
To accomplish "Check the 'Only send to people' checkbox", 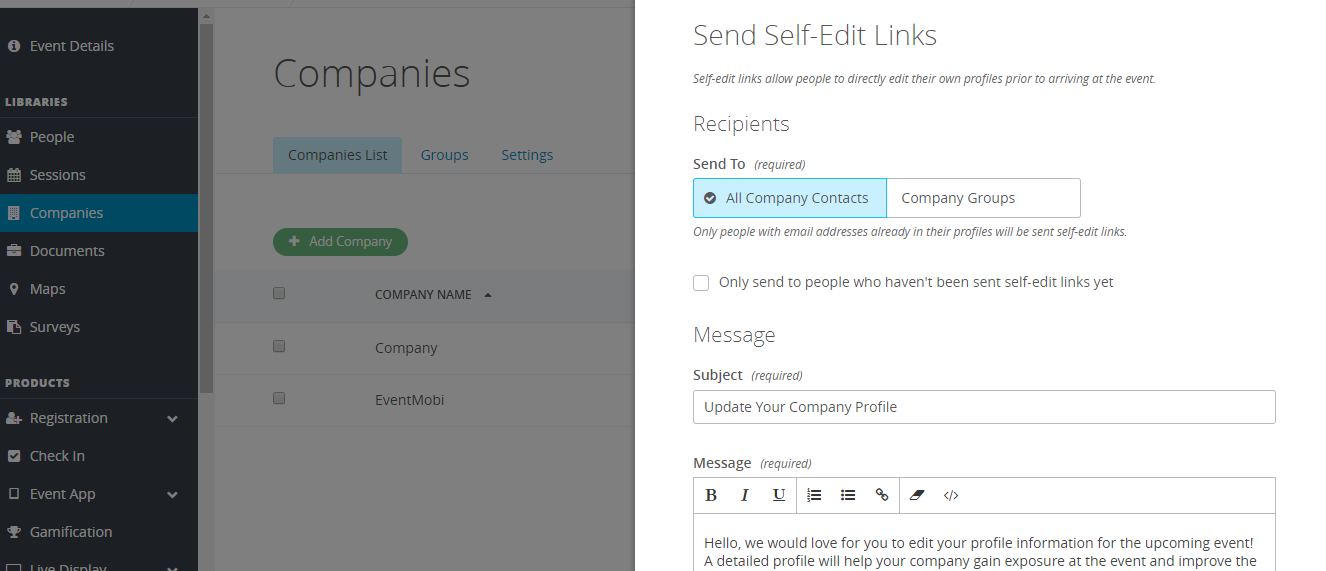I will point(701,283).
